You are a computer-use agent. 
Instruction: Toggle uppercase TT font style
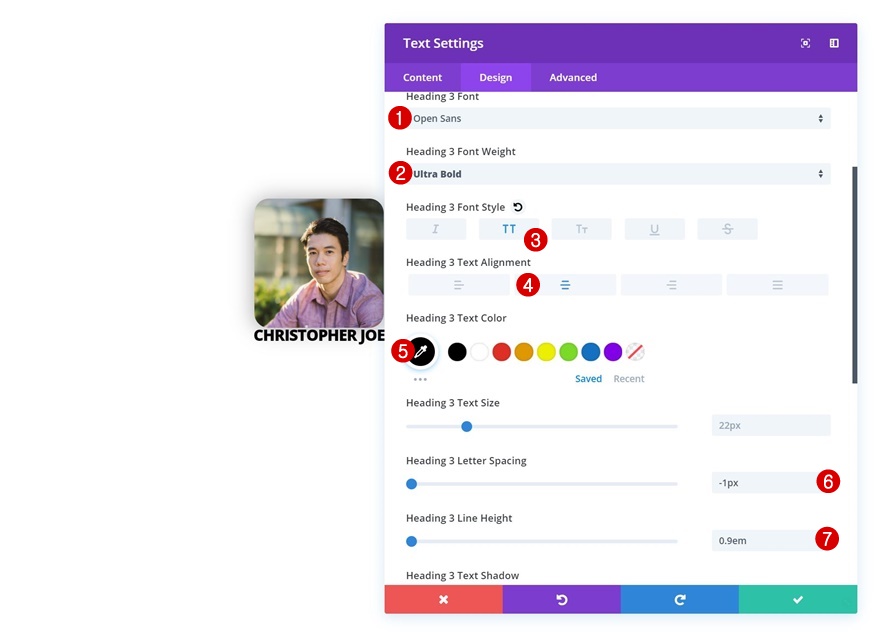508,229
